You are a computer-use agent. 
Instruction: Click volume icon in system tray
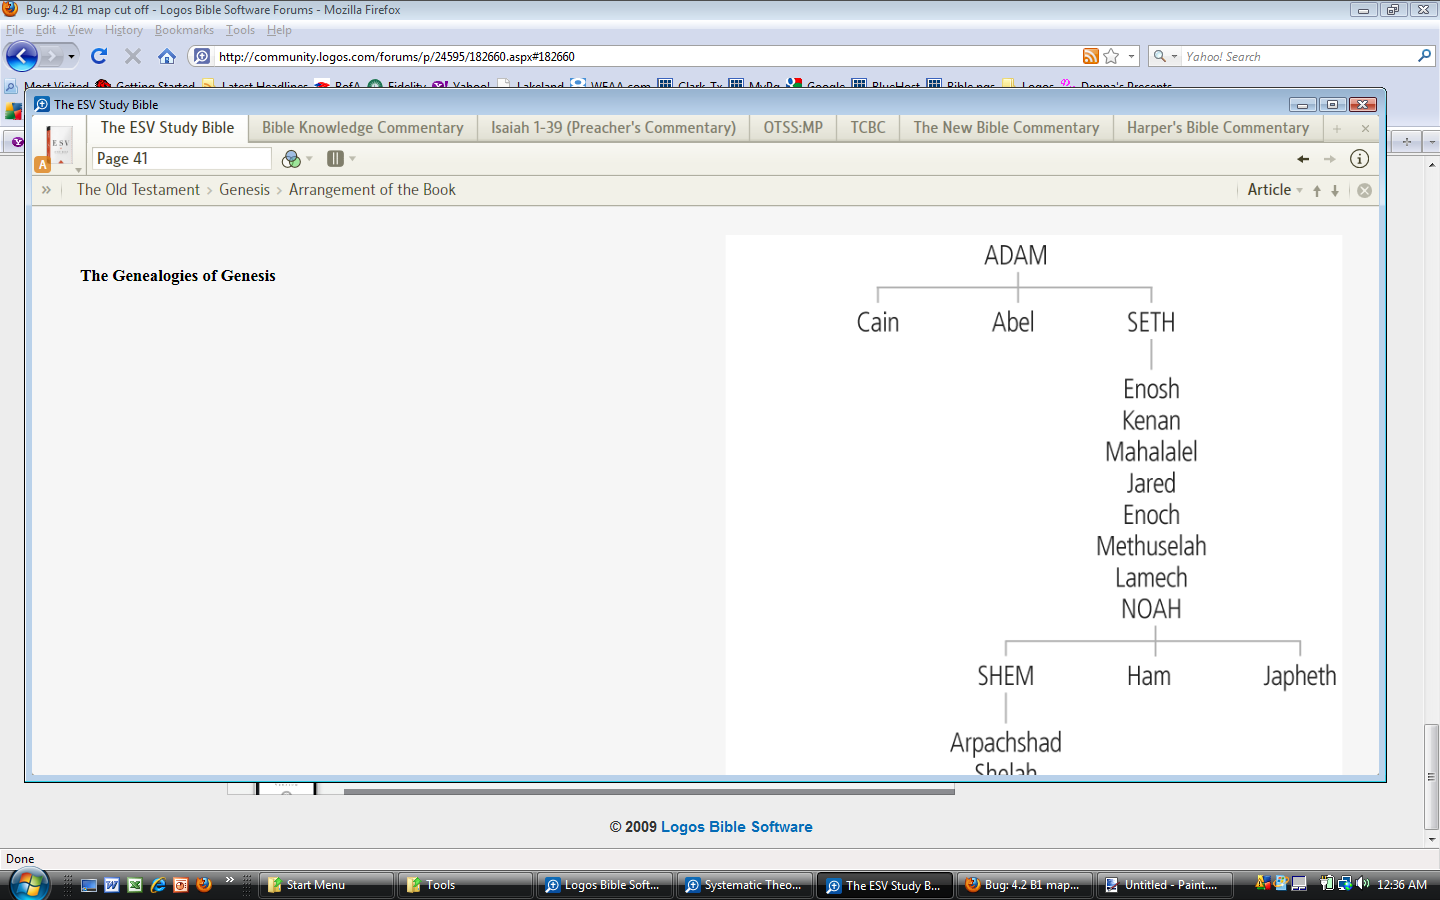point(1362,884)
